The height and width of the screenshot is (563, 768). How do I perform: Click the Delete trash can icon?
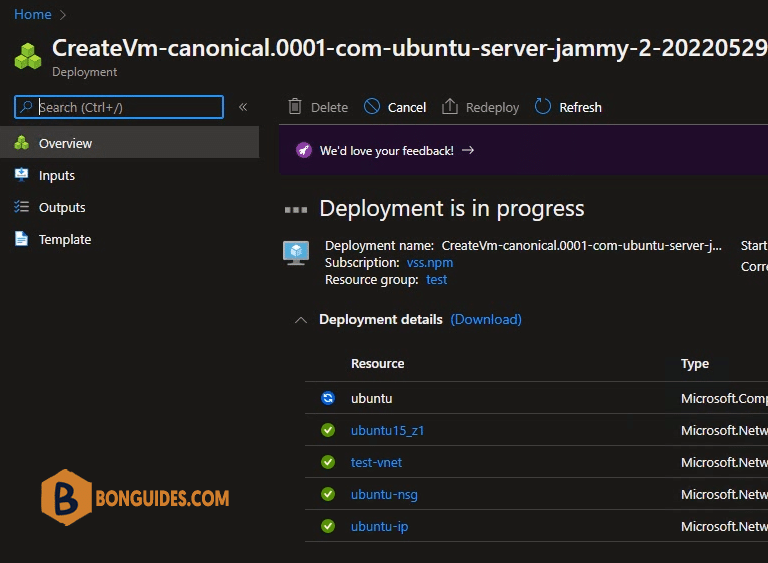(x=295, y=106)
